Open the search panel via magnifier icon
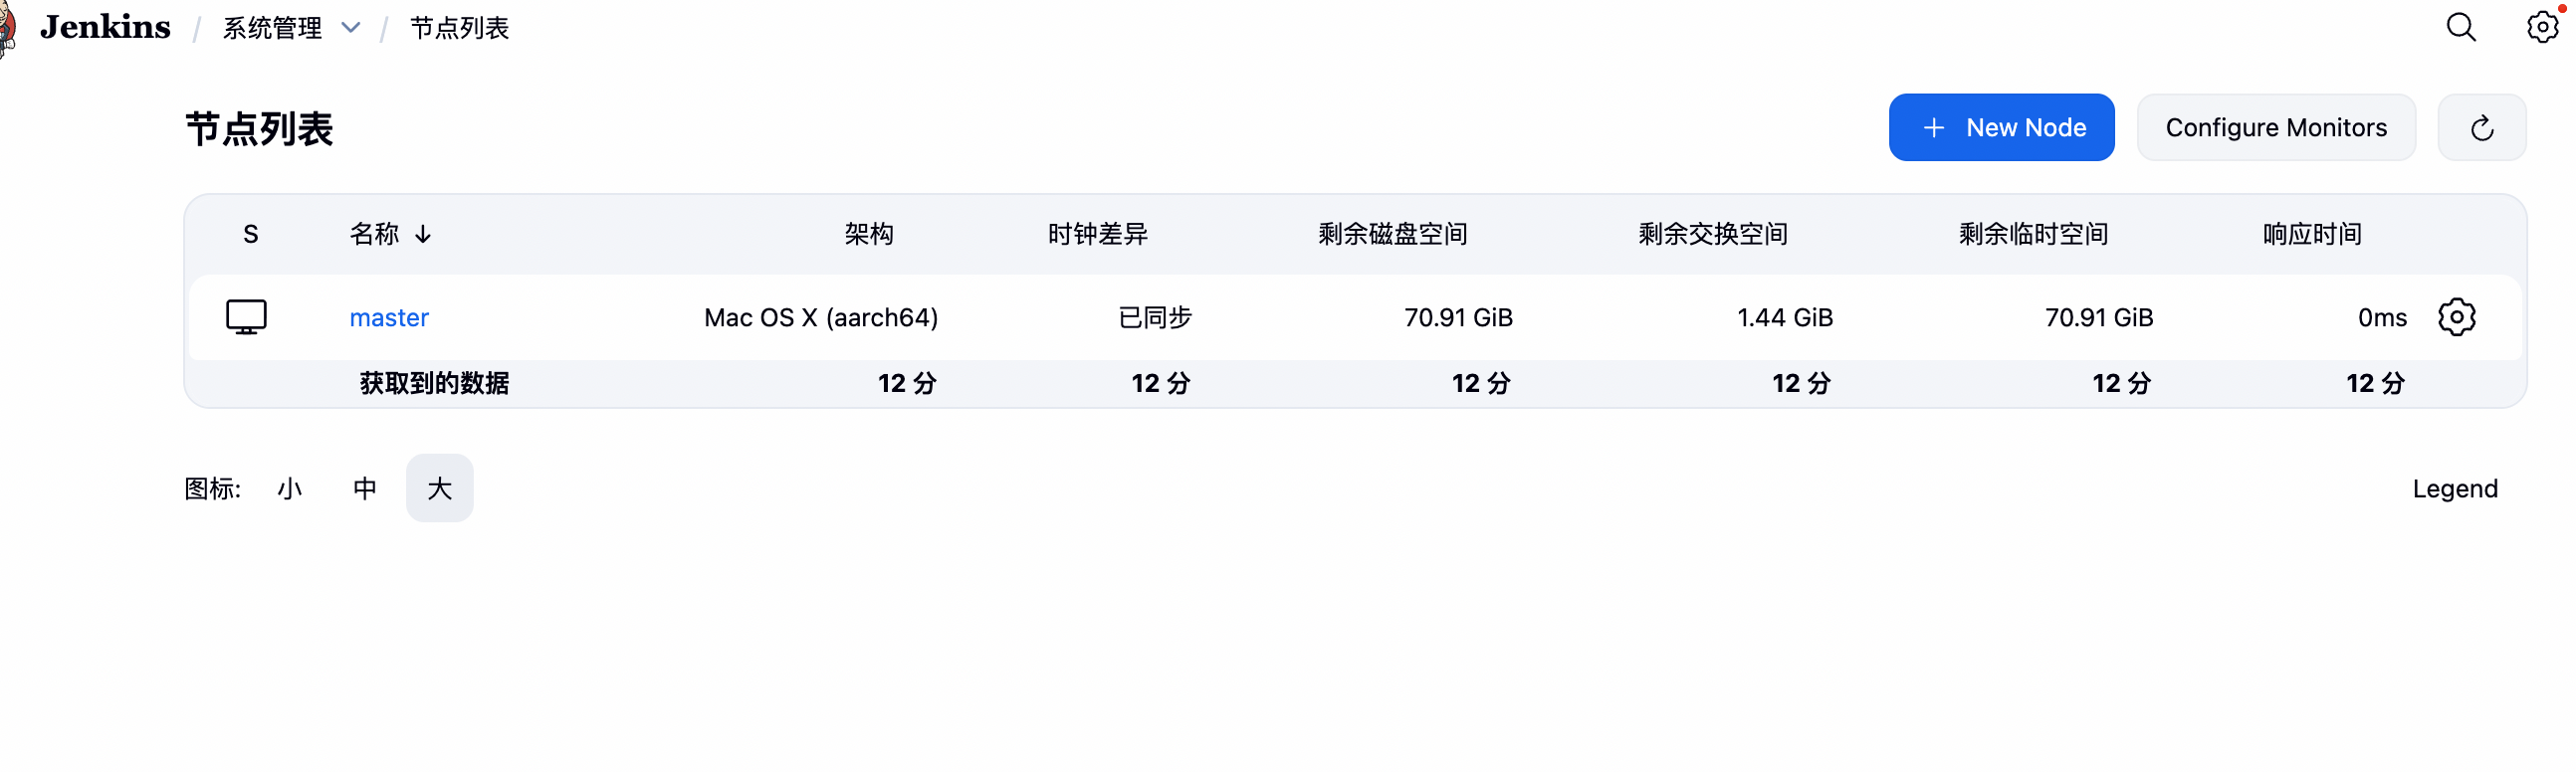Image resolution: width=2576 pixels, height=772 pixels. coord(2461,27)
